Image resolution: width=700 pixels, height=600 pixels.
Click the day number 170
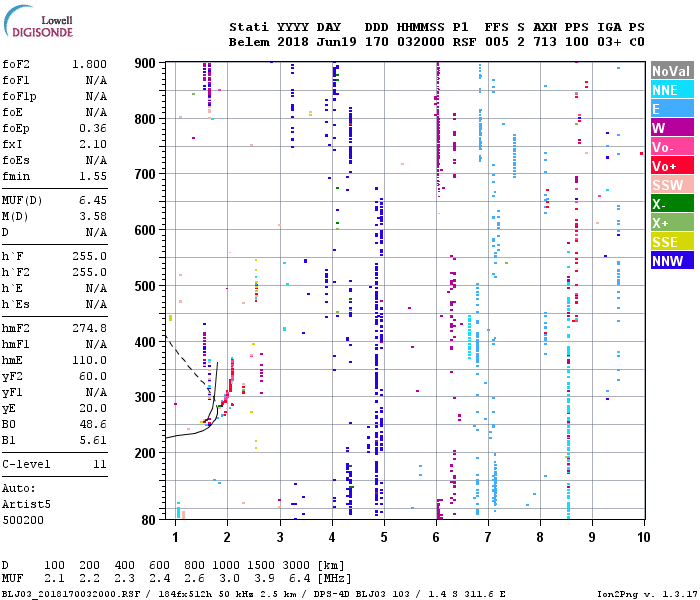point(376,42)
